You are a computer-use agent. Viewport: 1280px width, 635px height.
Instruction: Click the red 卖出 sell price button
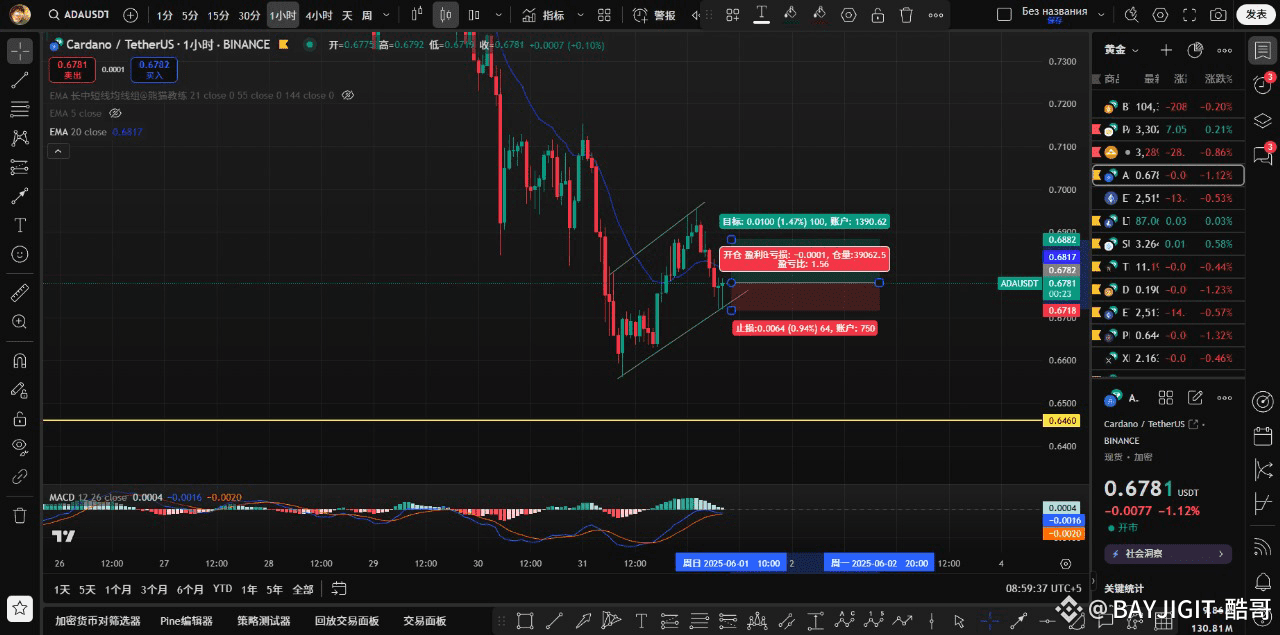click(x=73, y=69)
